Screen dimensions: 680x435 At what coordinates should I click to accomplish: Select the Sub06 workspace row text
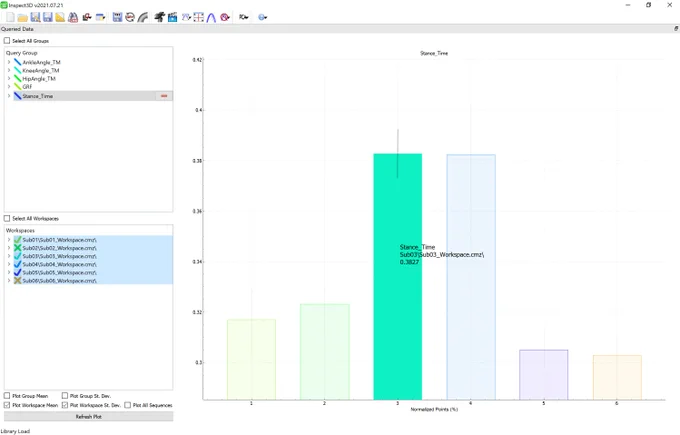point(60,281)
